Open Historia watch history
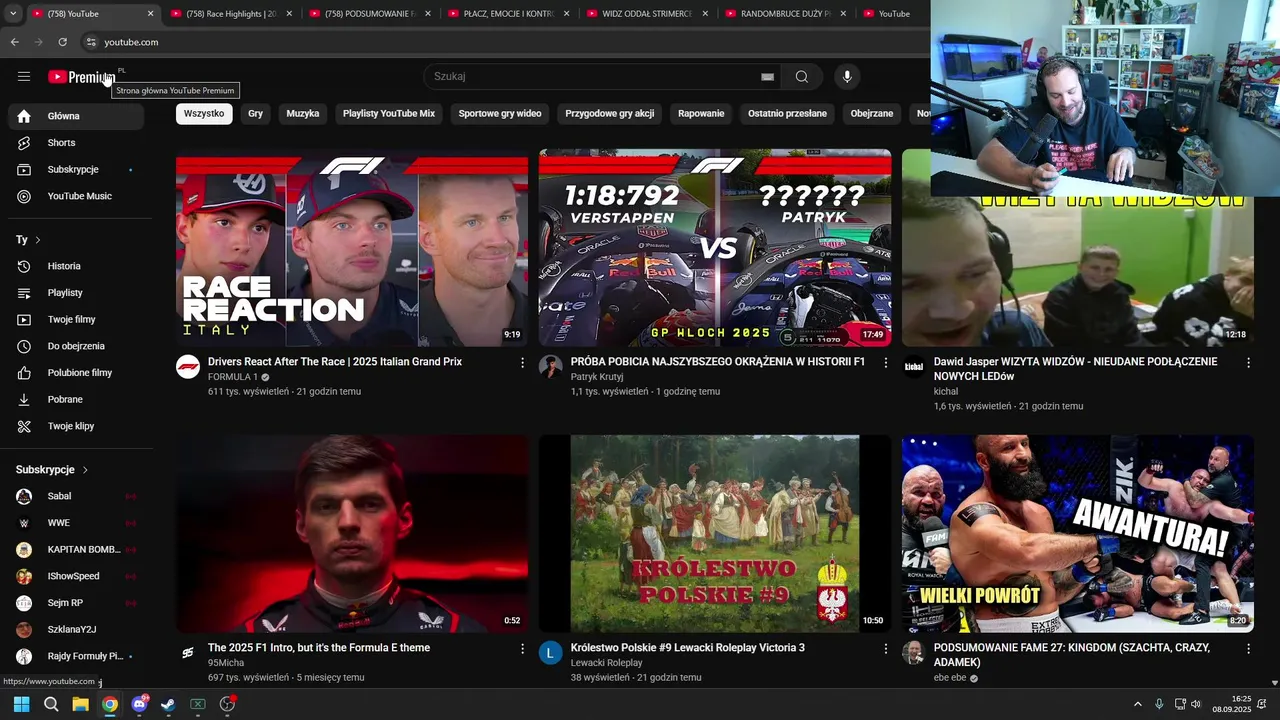This screenshot has width=1280, height=720. pyautogui.click(x=76, y=266)
